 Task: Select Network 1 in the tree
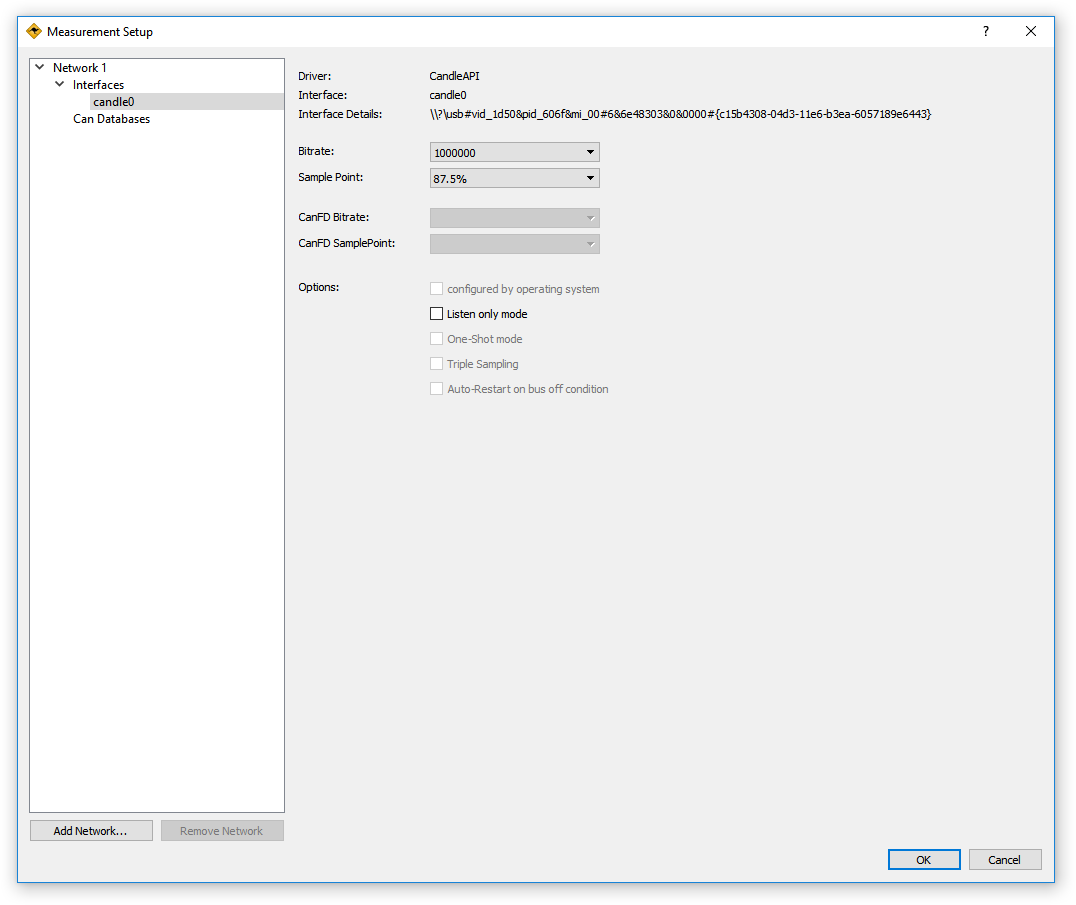tap(80, 68)
